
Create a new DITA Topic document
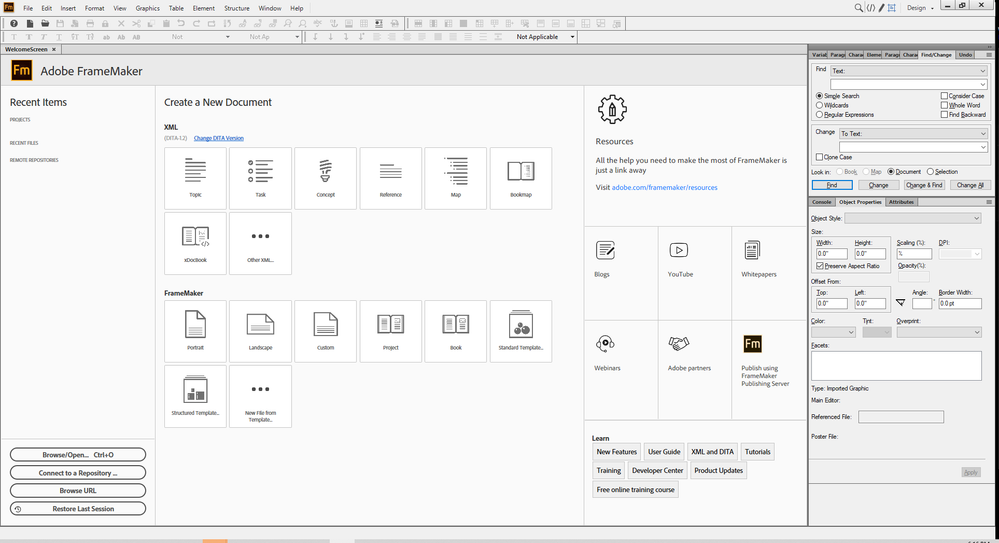click(196, 178)
